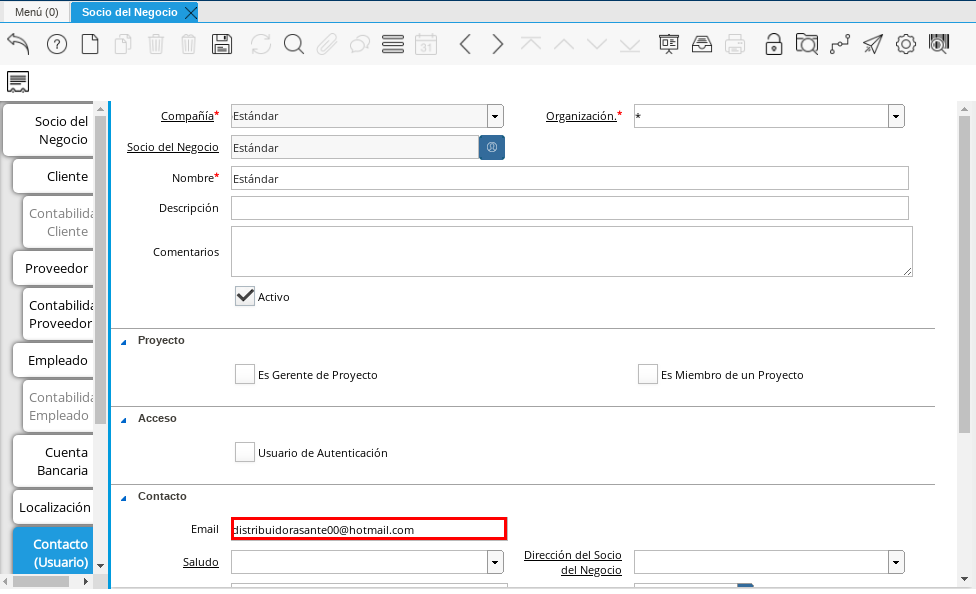Switch to the Proveedor tab

56,268
